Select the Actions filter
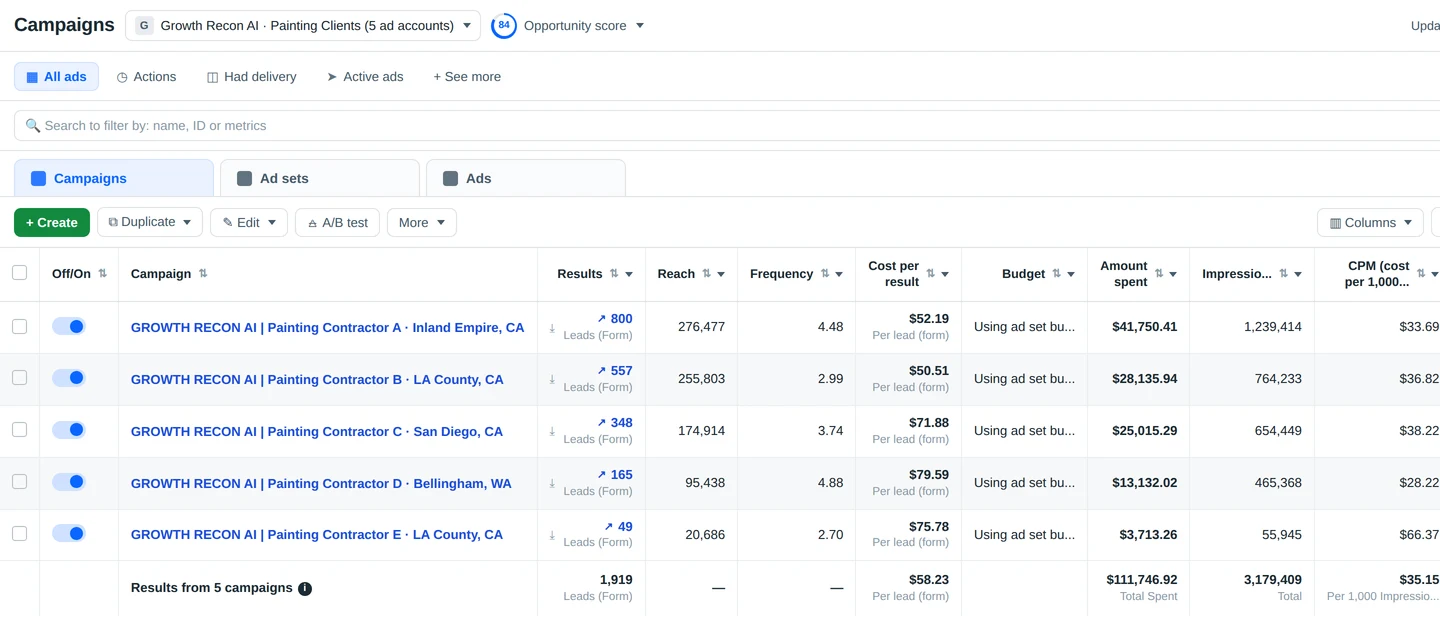Viewport: 1440px width, 641px height. click(x=146, y=77)
